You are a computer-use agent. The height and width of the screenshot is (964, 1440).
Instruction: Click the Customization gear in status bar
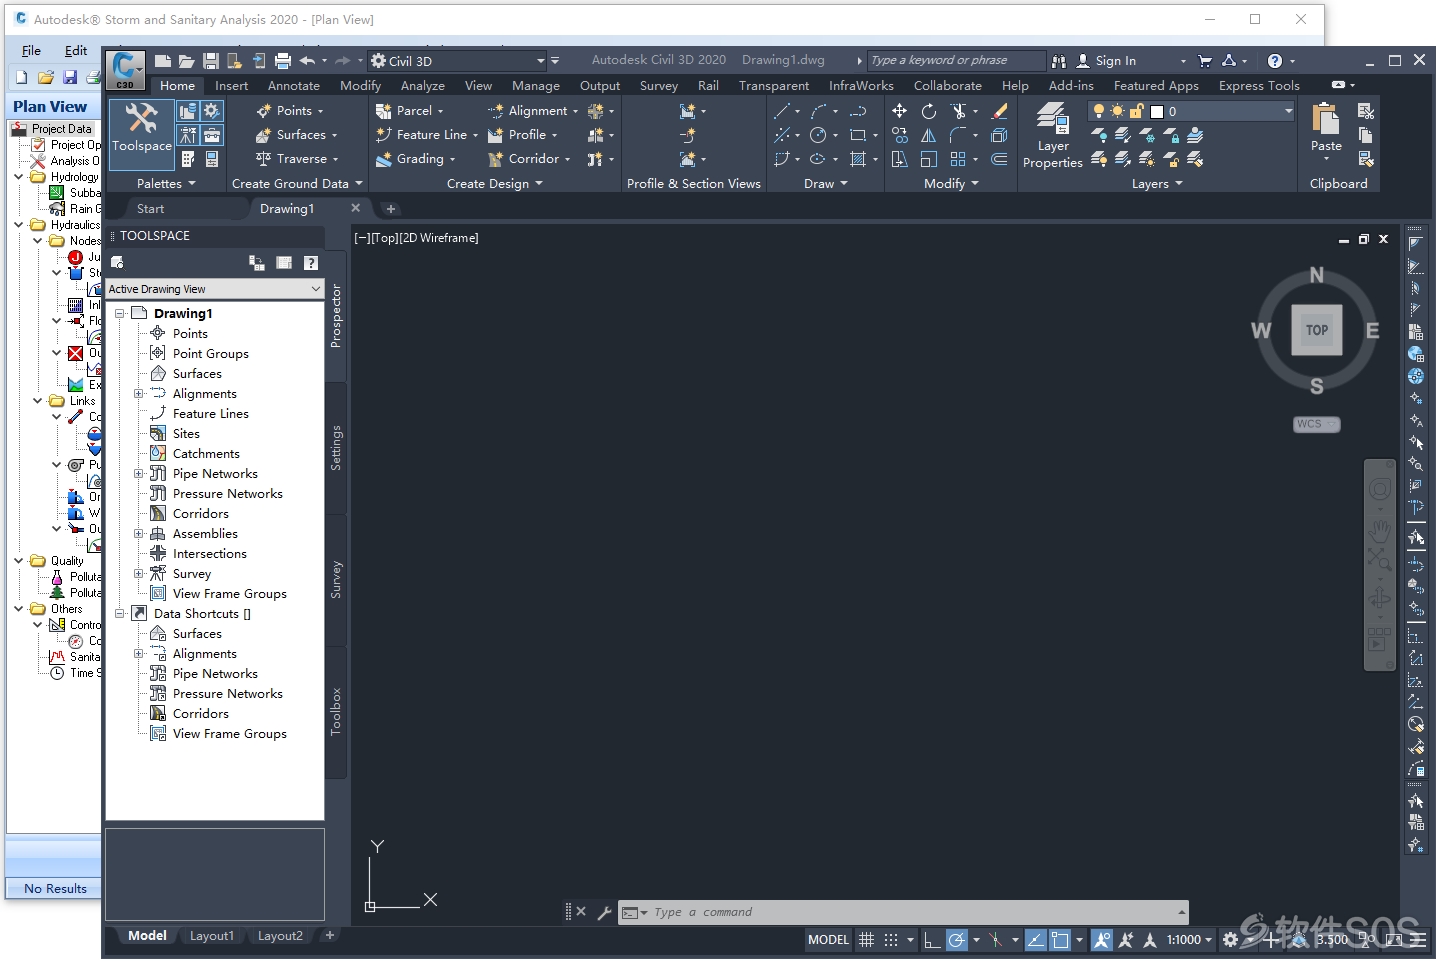[1231, 940]
